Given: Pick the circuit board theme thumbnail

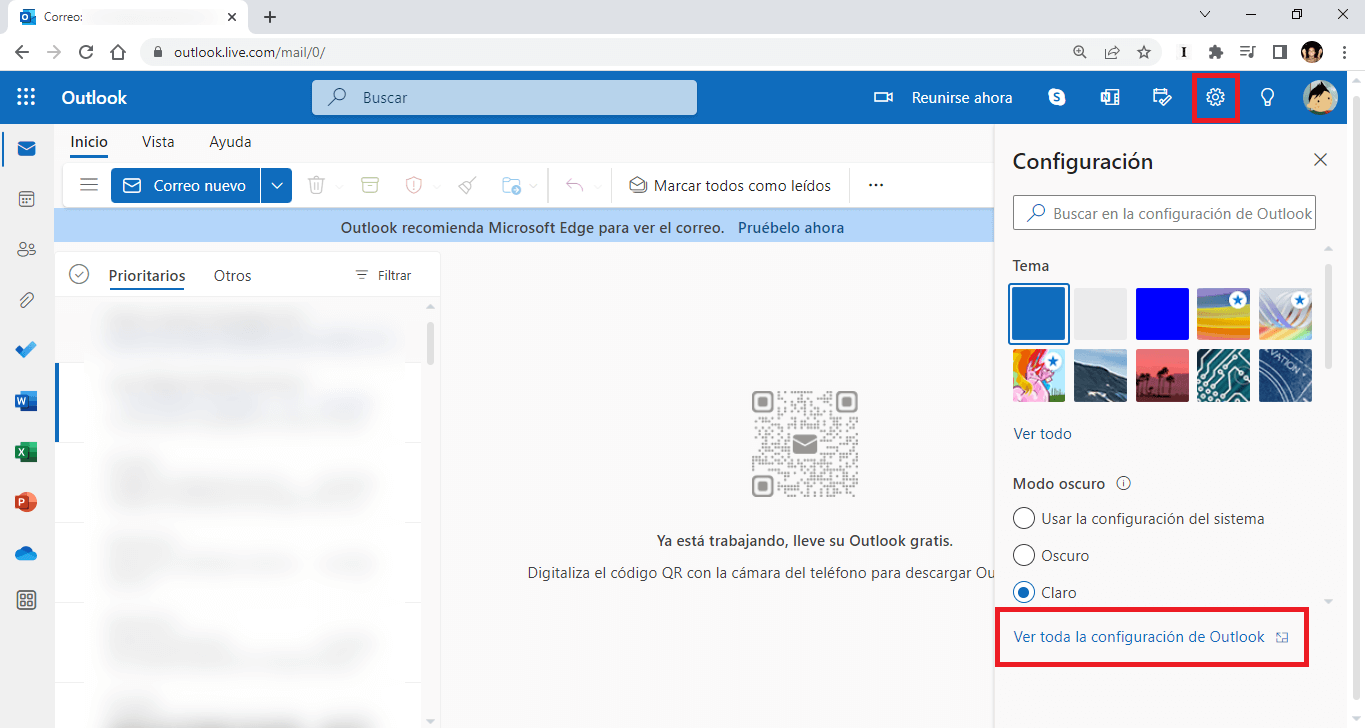Looking at the screenshot, I should [1224, 375].
